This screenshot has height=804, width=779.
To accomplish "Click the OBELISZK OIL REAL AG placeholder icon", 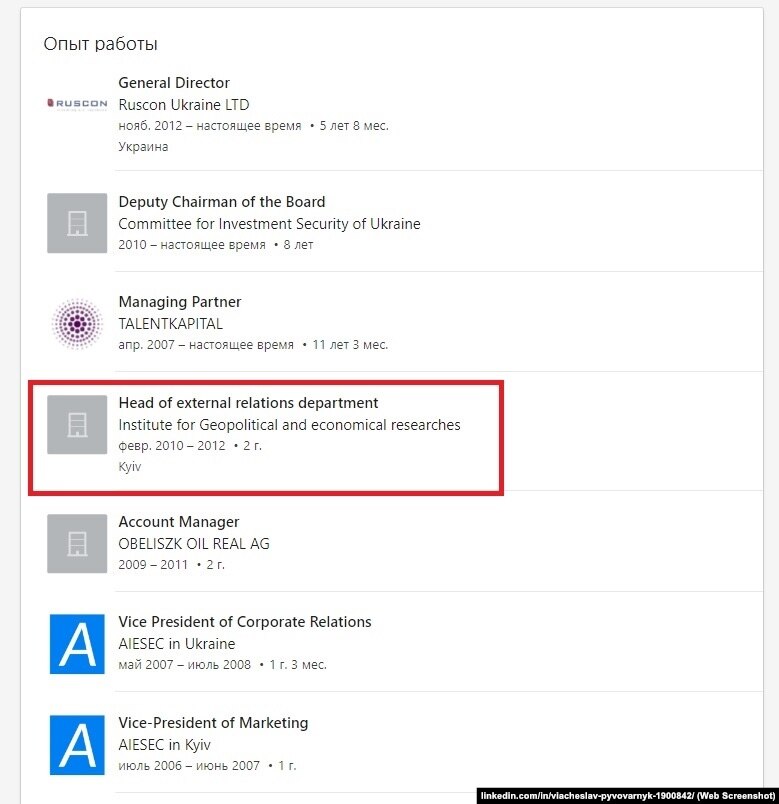I will pyautogui.click(x=77, y=544).
